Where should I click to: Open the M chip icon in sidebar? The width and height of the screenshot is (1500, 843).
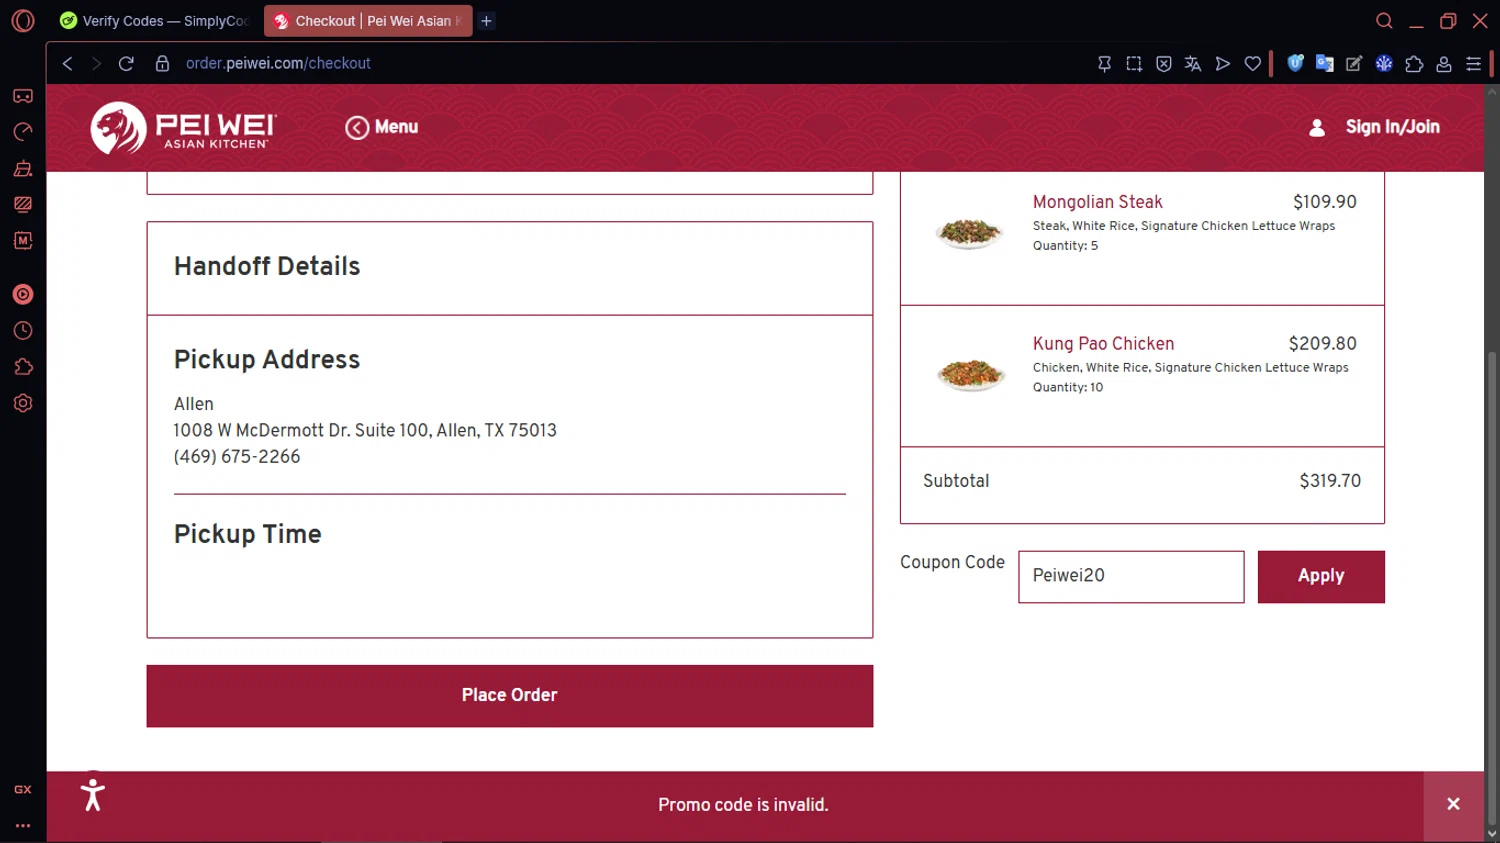click(x=23, y=240)
